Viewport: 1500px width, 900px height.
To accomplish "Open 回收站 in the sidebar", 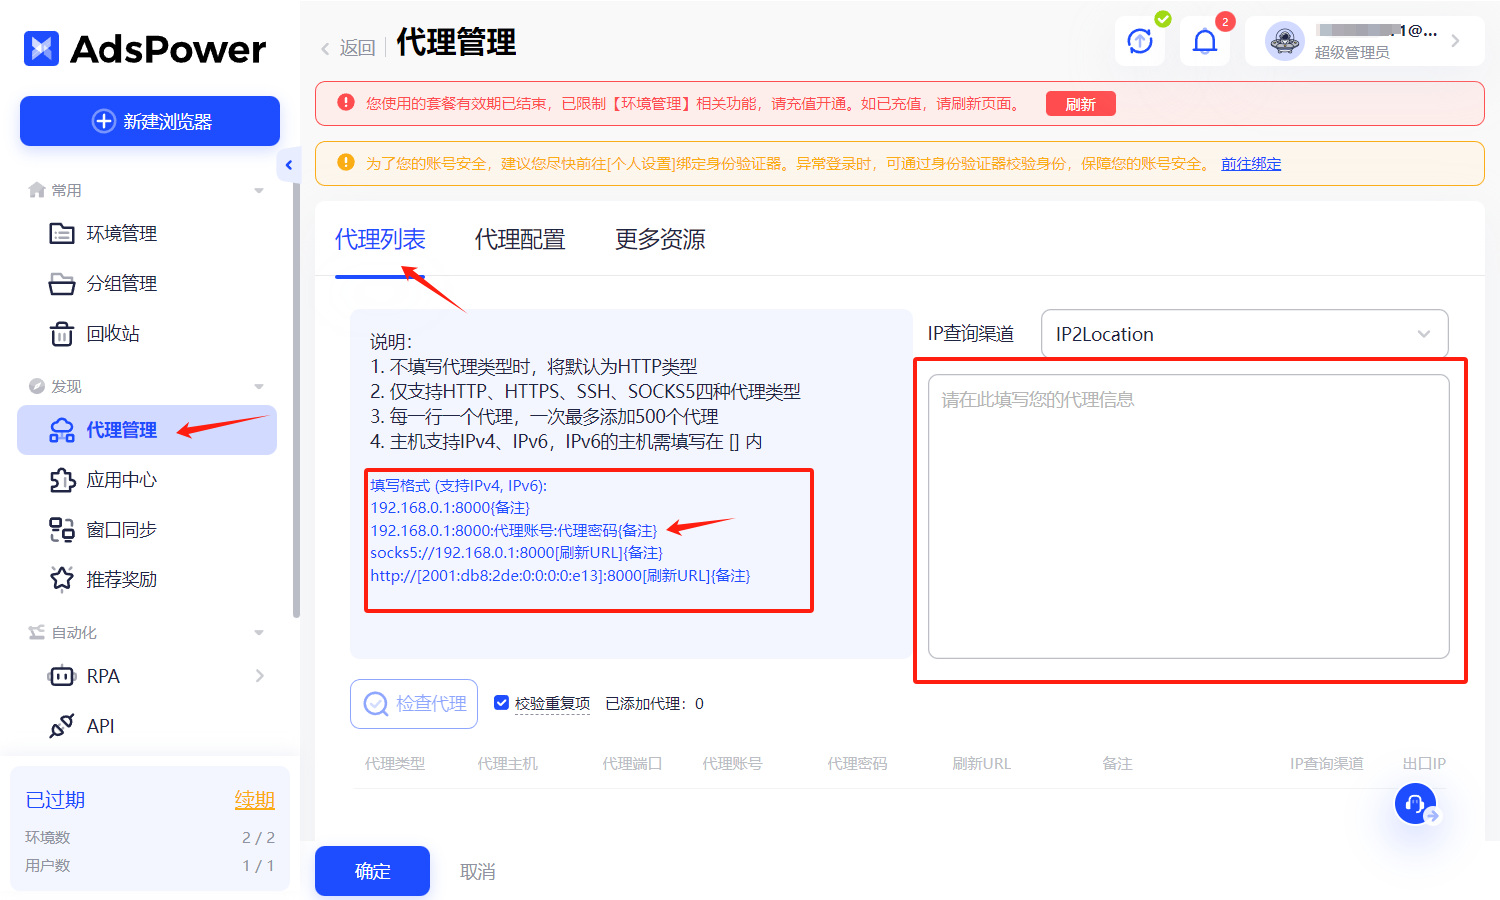I will click(147, 333).
